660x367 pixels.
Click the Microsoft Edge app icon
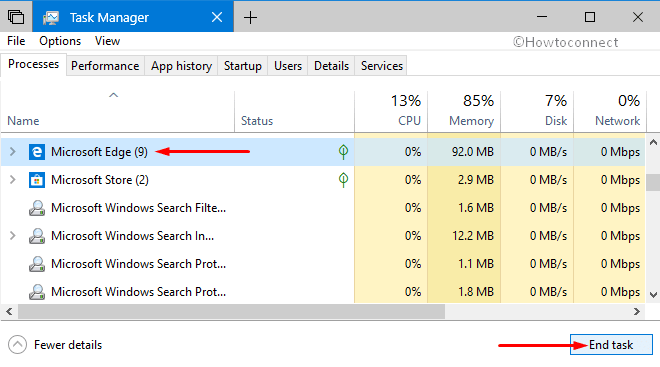(37, 152)
